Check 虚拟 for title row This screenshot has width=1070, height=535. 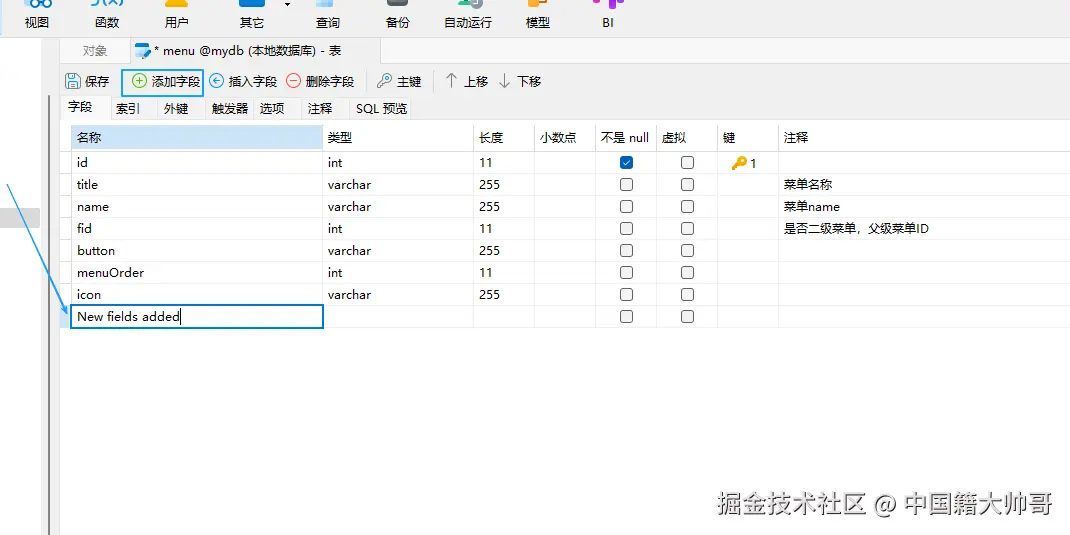click(x=687, y=185)
